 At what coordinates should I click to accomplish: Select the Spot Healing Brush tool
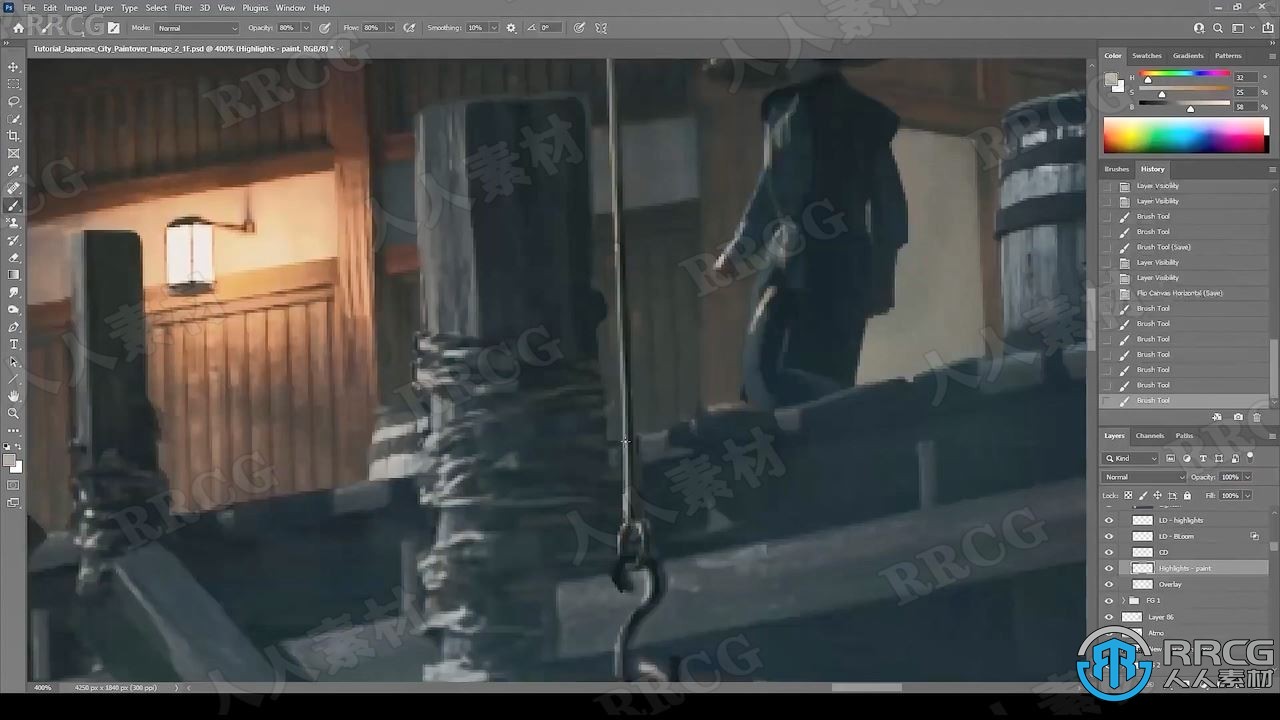pyautogui.click(x=13, y=188)
